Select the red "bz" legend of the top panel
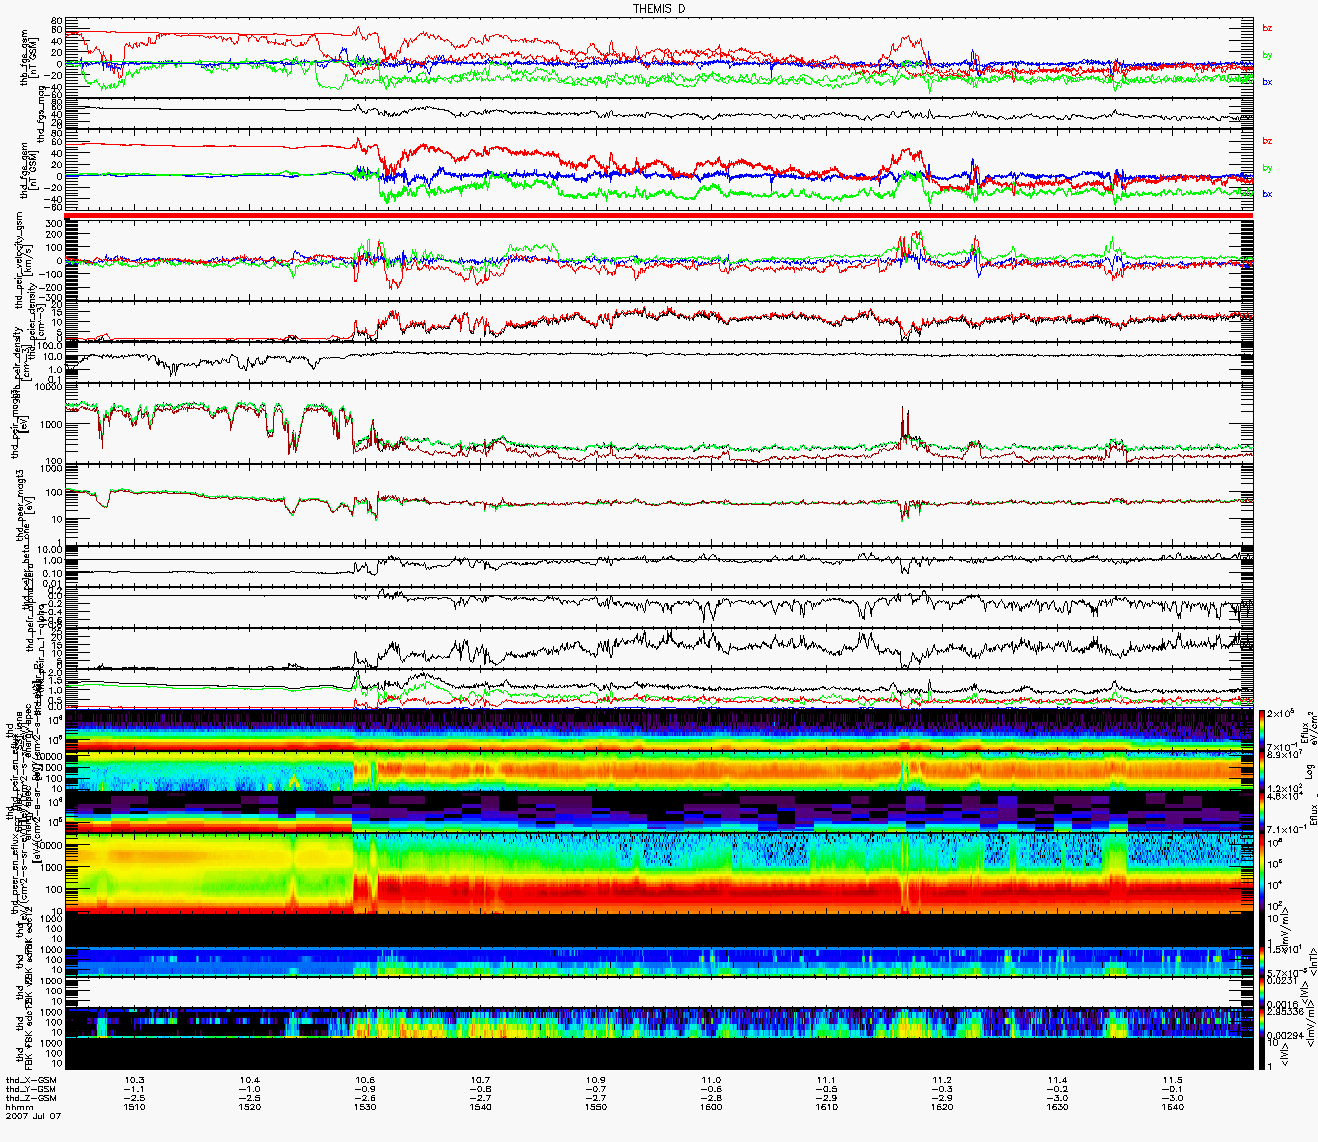The image size is (1318, 1142). (x=1267, y=28)
